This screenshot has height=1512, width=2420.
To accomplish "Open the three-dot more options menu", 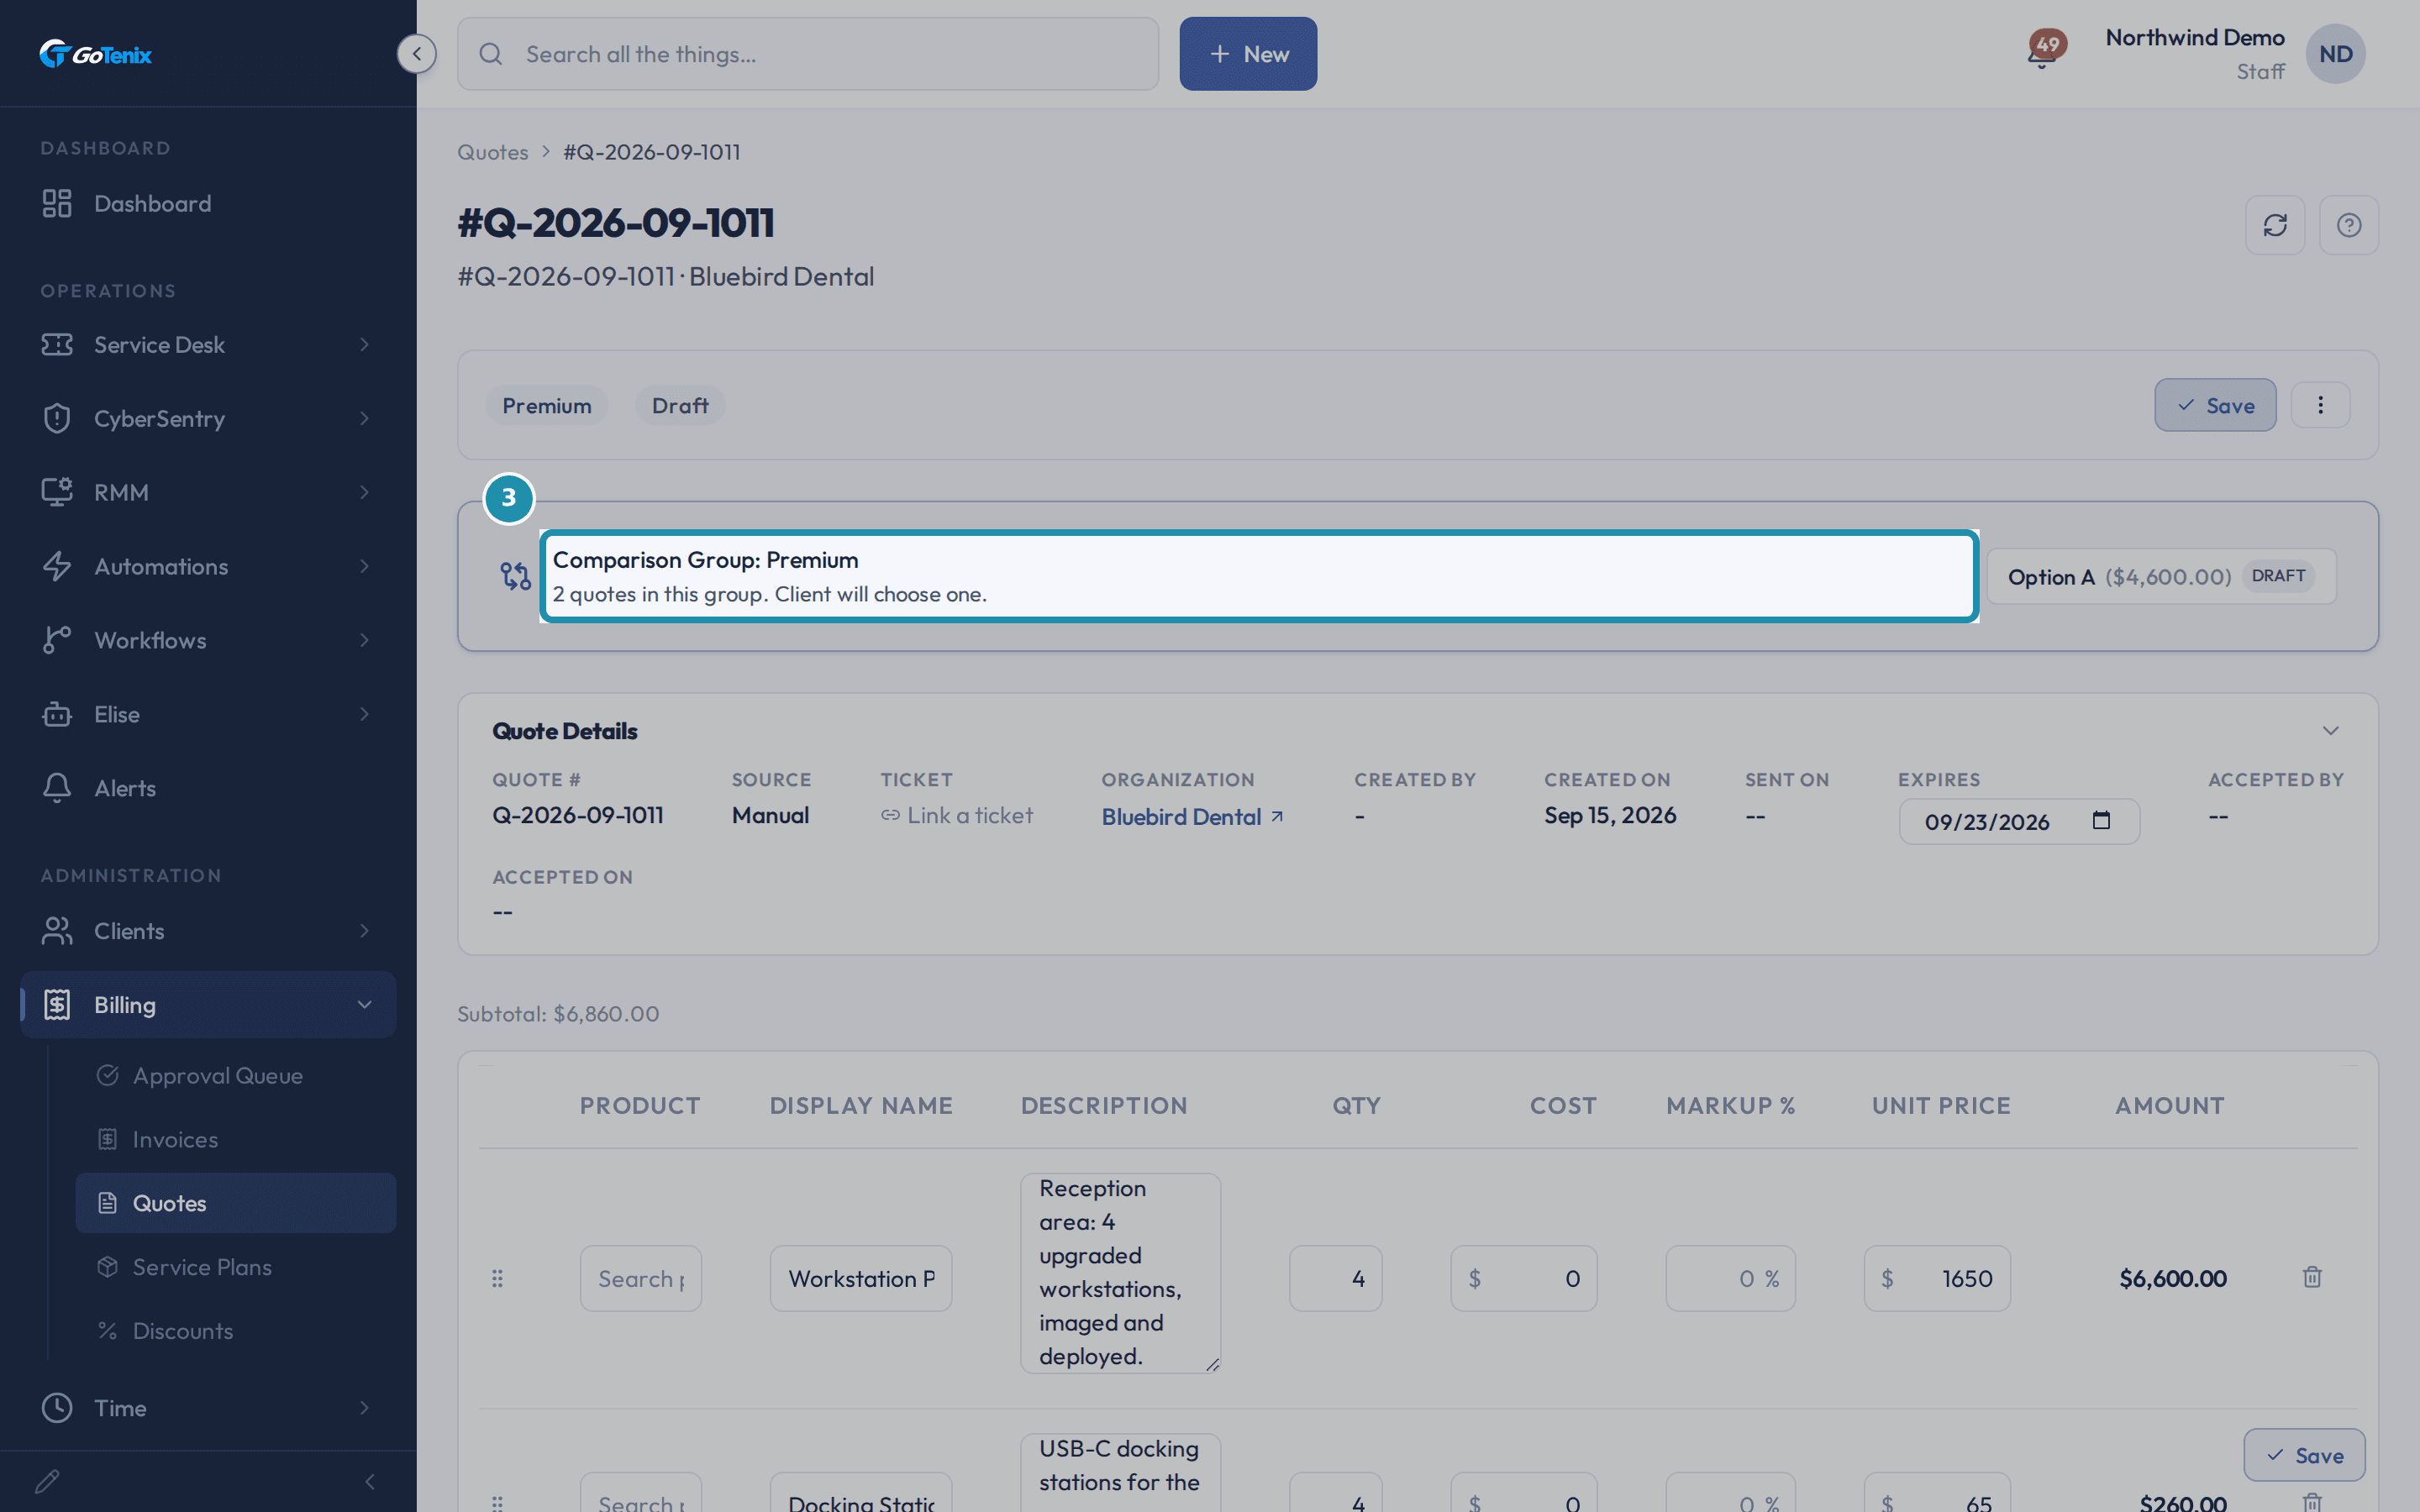I will (2320, 405).
